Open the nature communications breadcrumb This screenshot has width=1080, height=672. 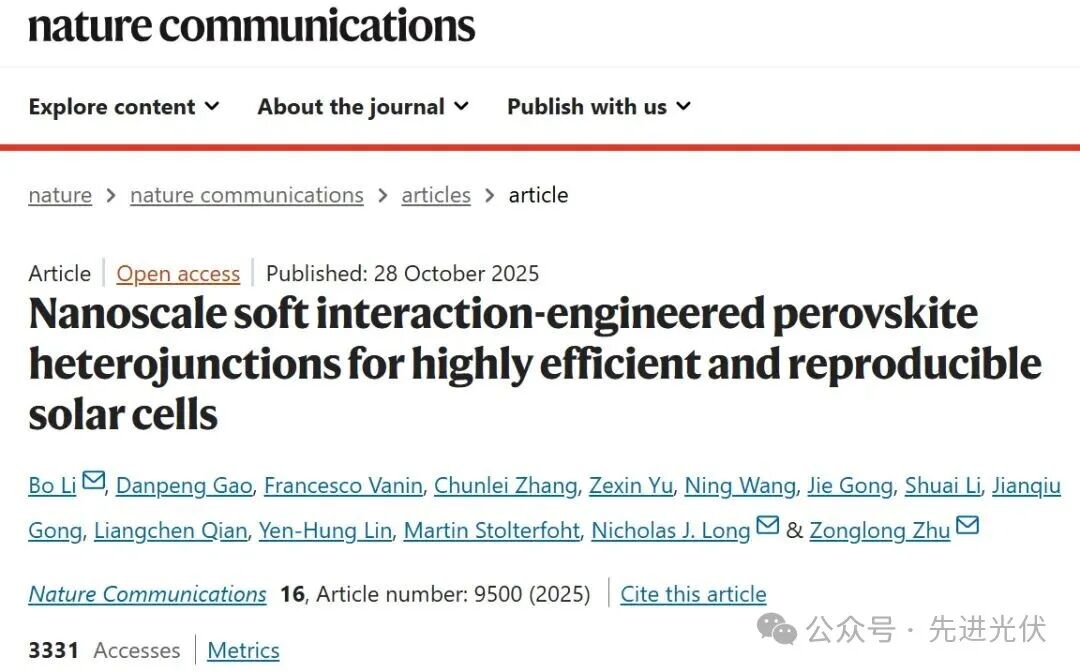[x=247, y=195]
